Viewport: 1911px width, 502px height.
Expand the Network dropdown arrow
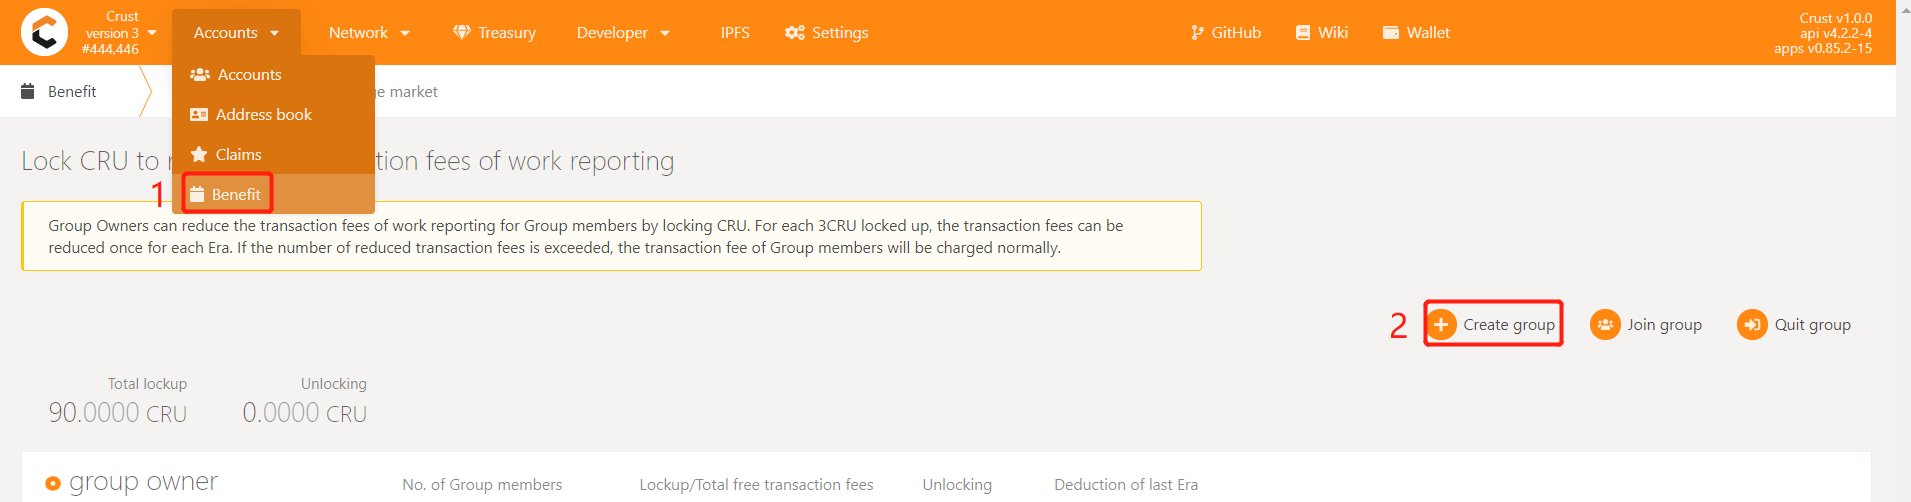click(x=405, y=33)
